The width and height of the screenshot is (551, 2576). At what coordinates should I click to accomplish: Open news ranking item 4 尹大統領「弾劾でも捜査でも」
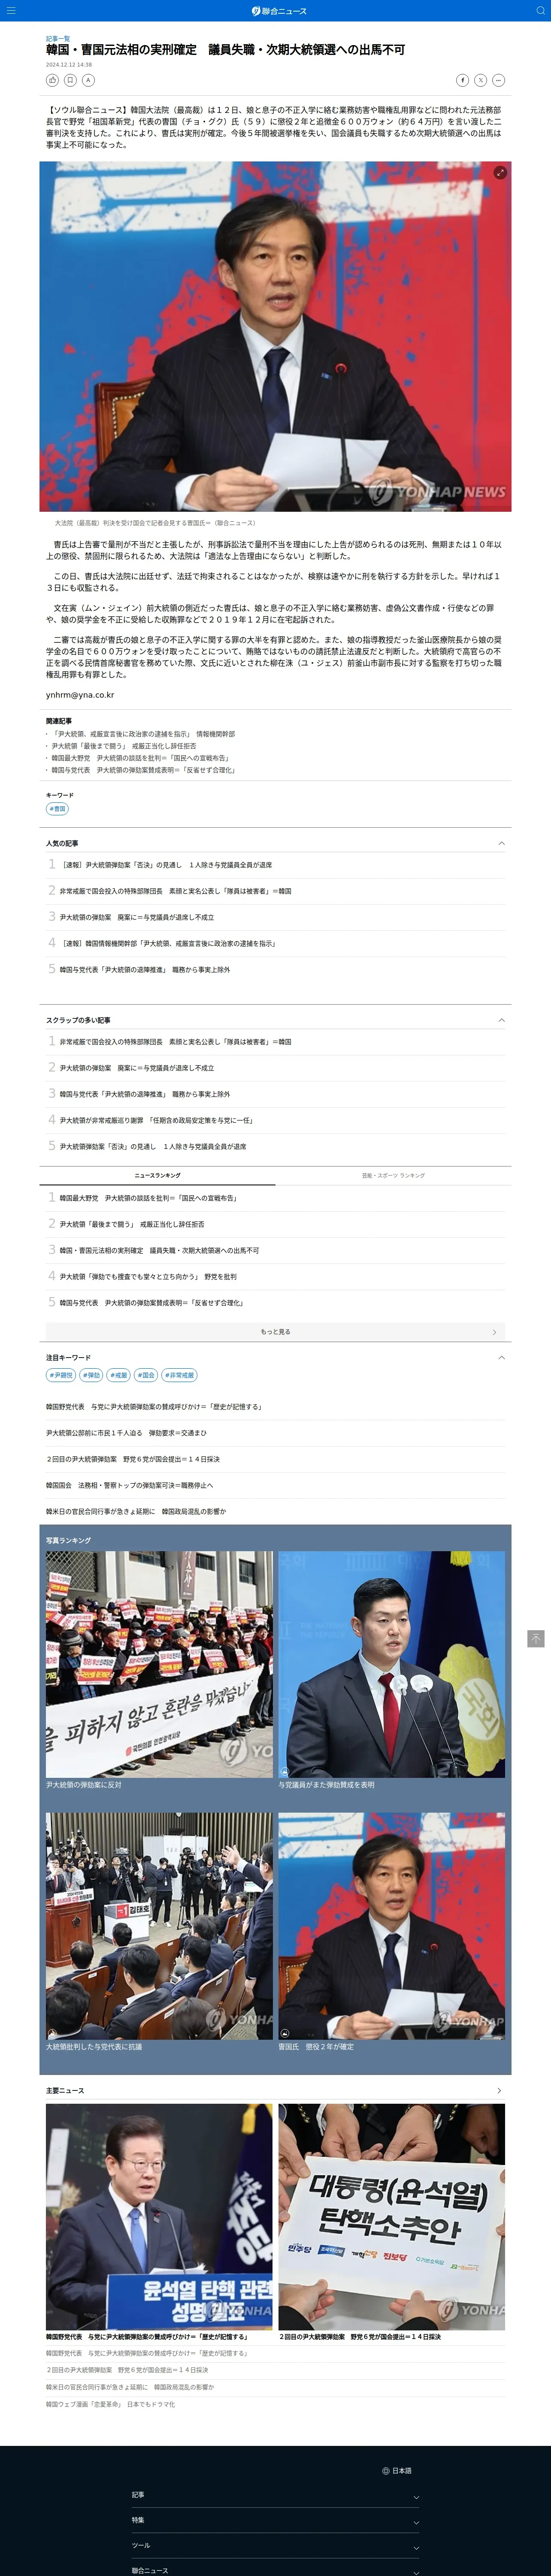pyautogui.click(x=148, y=1276)
